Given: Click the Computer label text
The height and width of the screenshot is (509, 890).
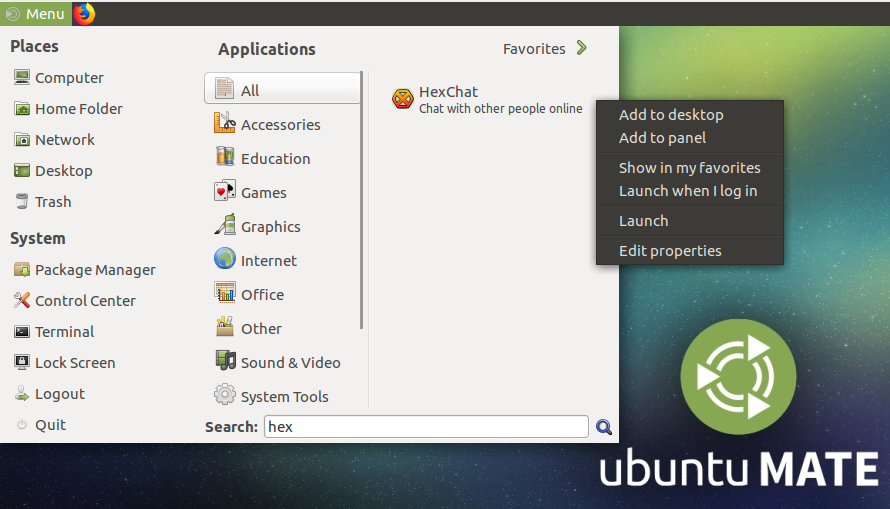Looking at the screenshot, I should pos(69,78).
